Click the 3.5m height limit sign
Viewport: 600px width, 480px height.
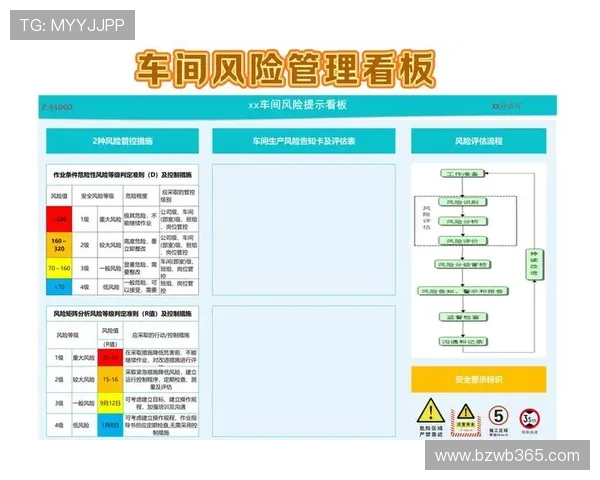[x=530, y=419]
